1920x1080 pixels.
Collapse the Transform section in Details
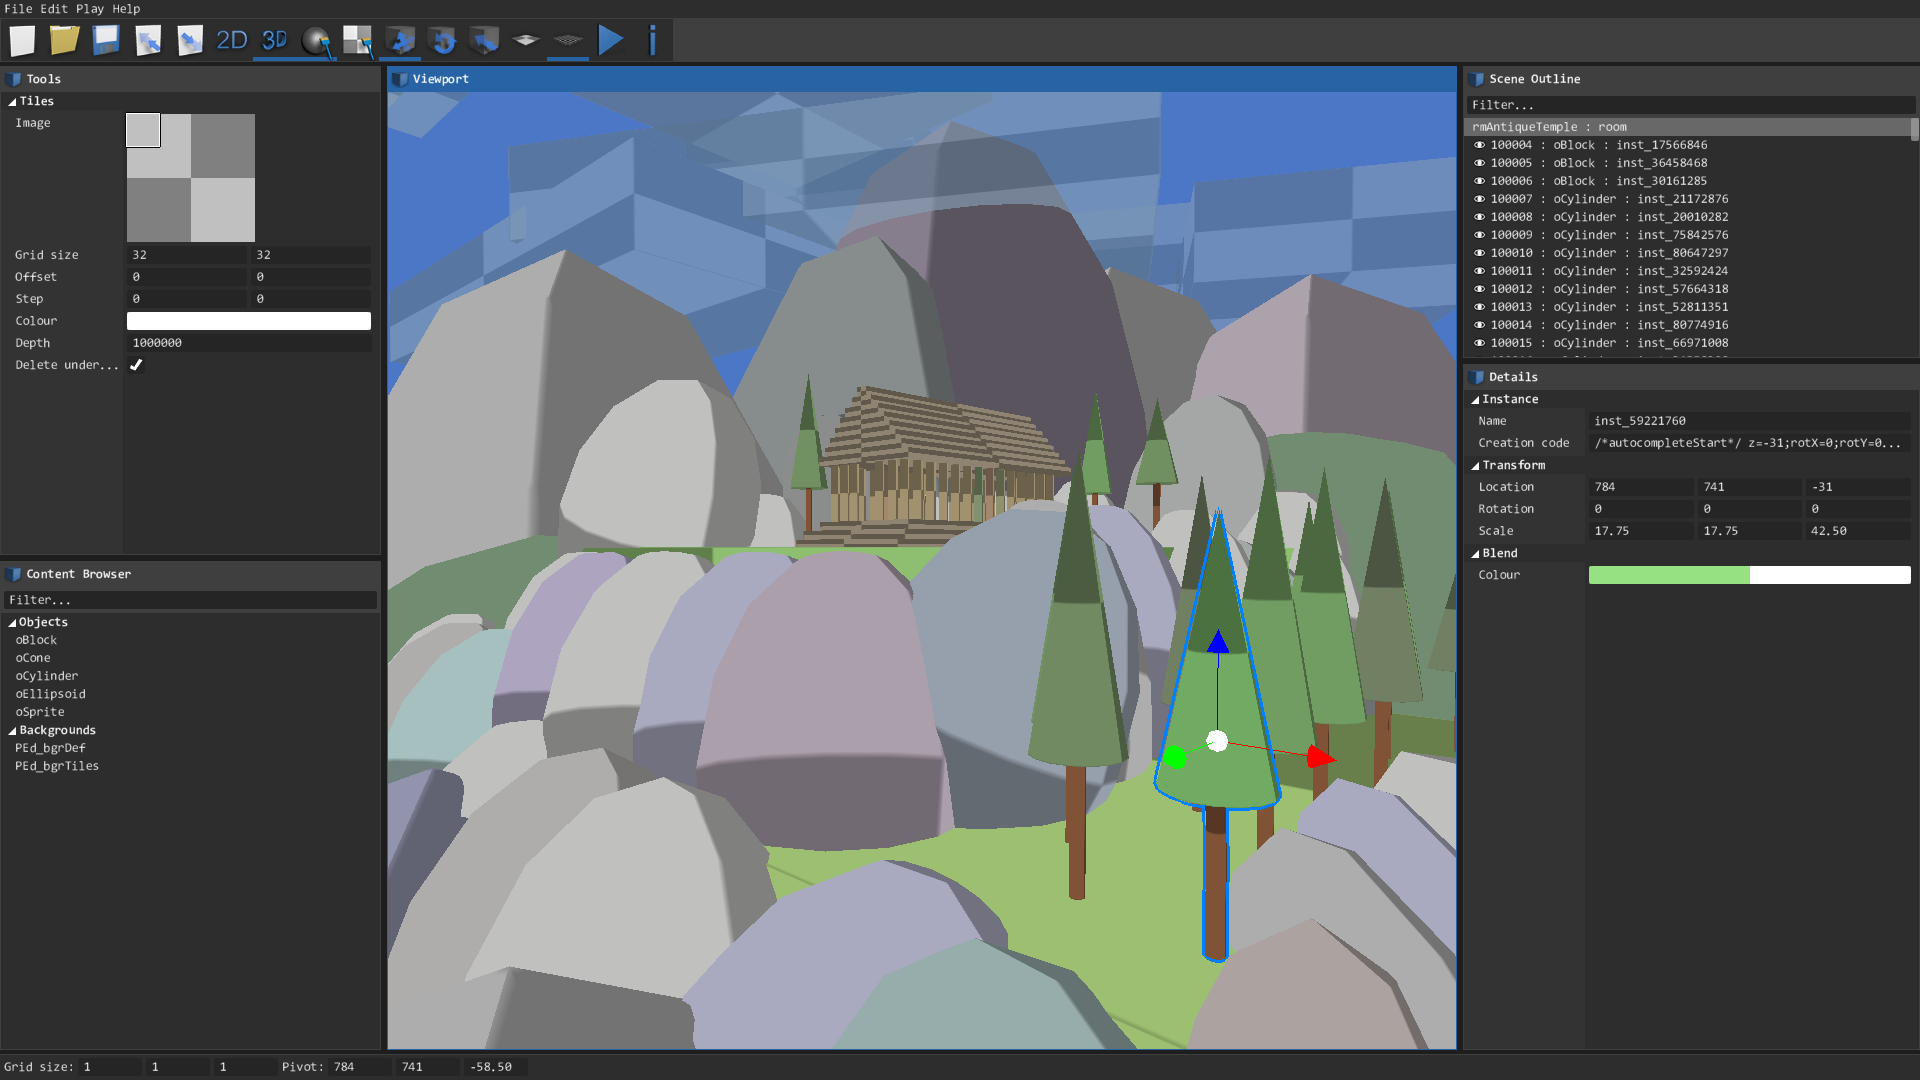click(1475, 466)
